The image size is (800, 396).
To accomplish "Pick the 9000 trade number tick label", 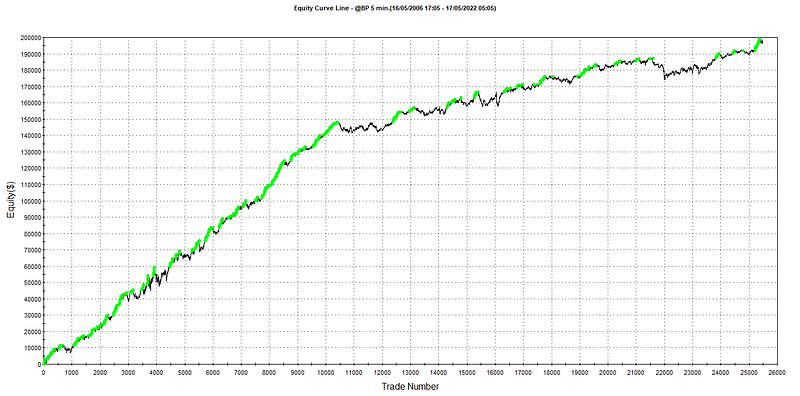I will (x=297, y=373).
